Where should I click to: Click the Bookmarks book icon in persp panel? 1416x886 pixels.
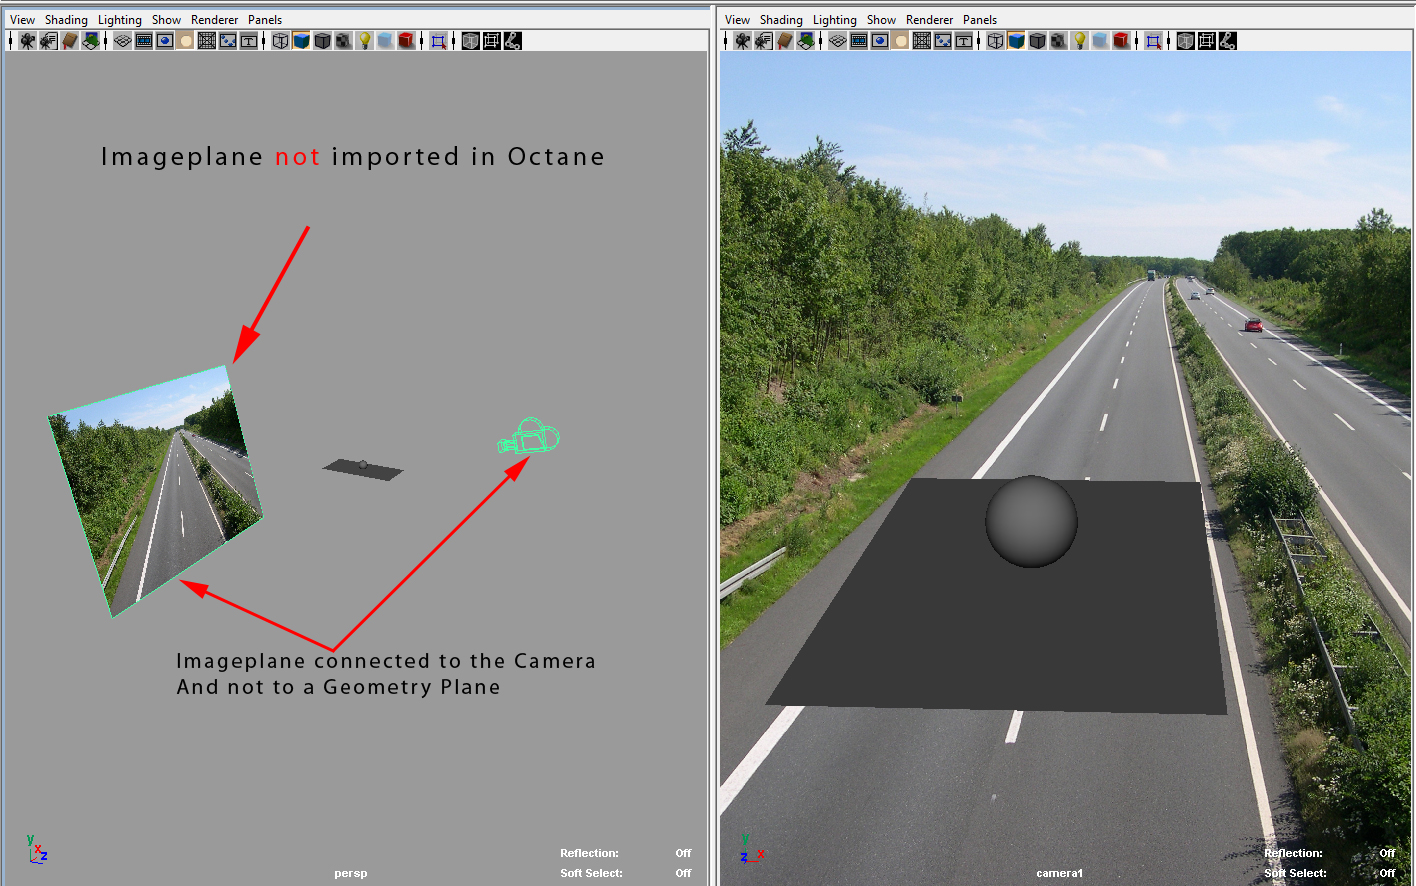click(x=70, y=41)
